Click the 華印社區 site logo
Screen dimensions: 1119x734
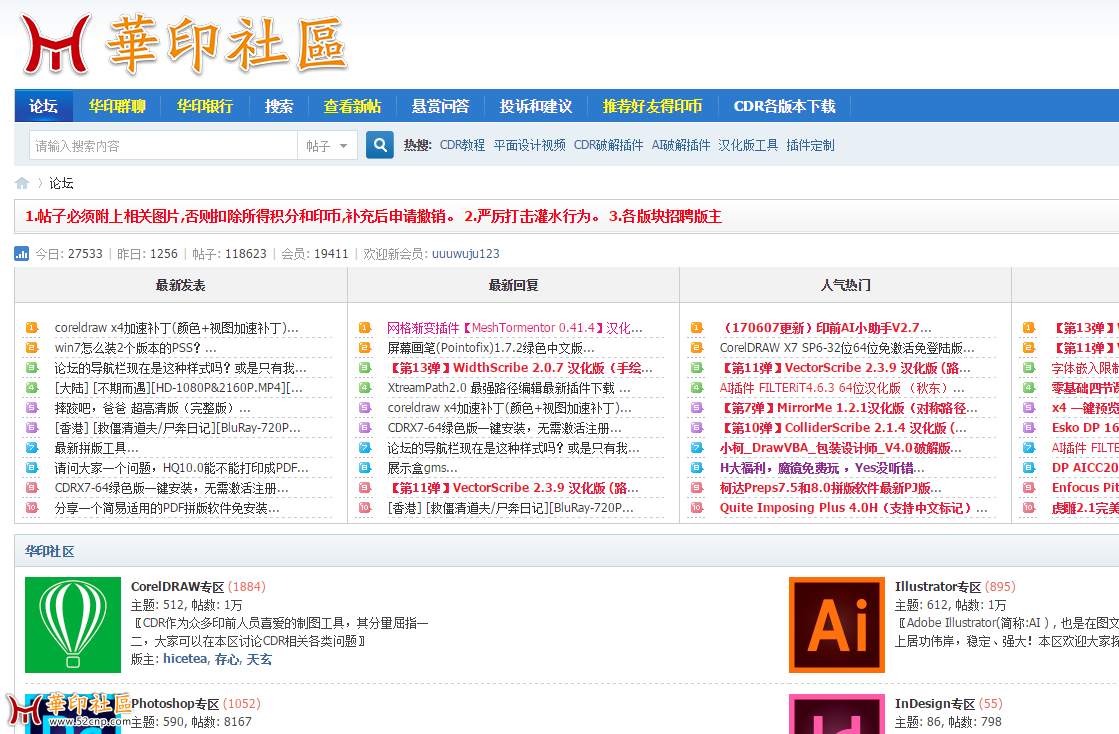pyautogui.click(x=184, y=44)
